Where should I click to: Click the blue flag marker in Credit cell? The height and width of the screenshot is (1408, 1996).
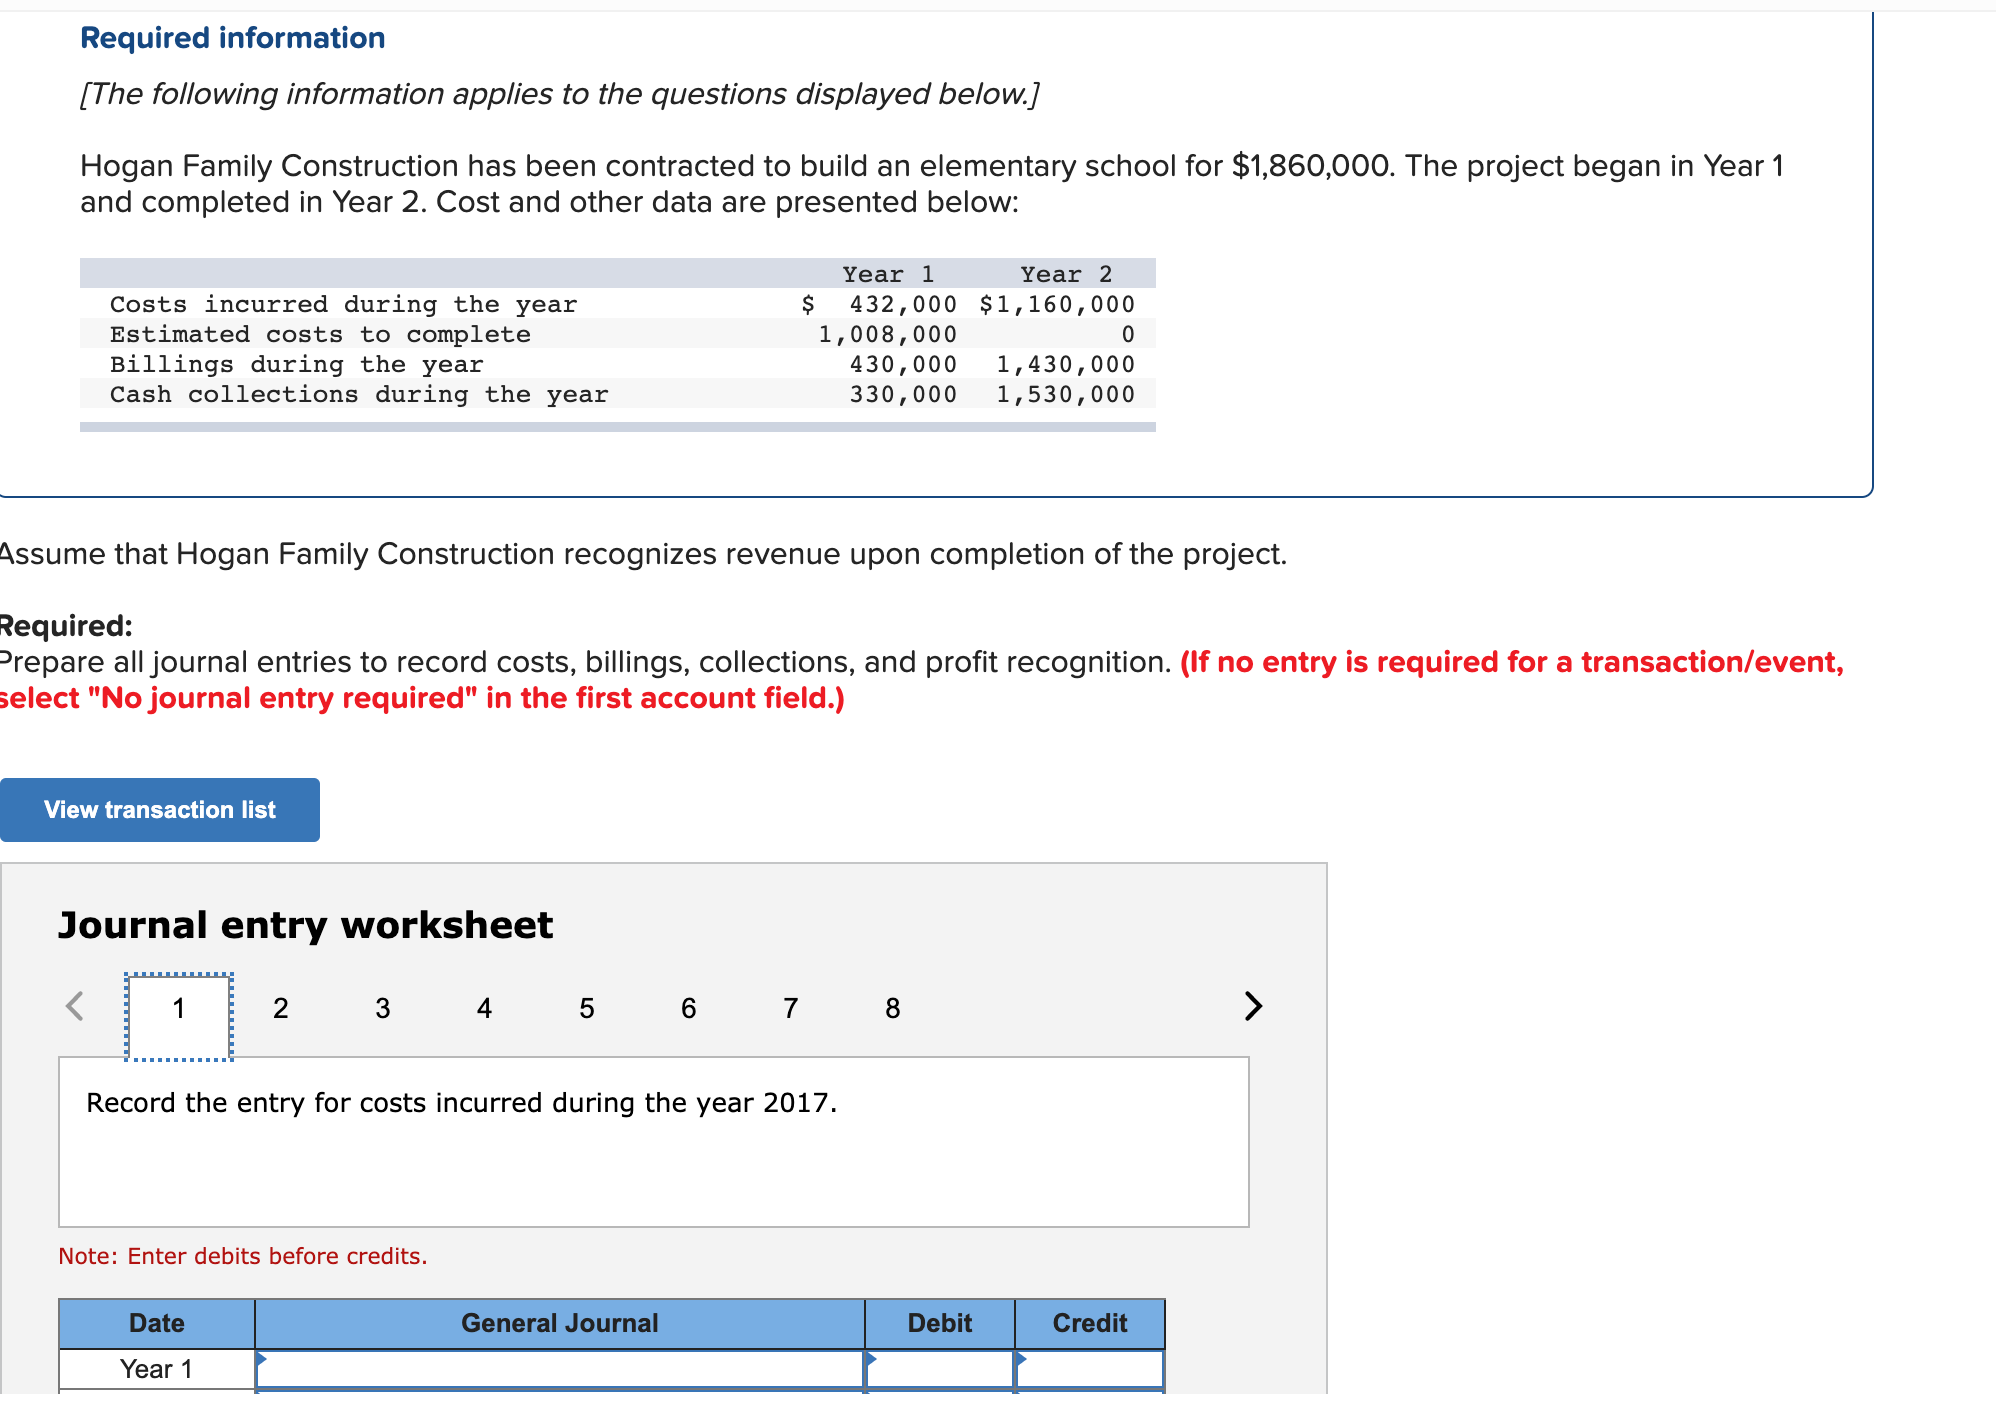pos(1020,1361)
